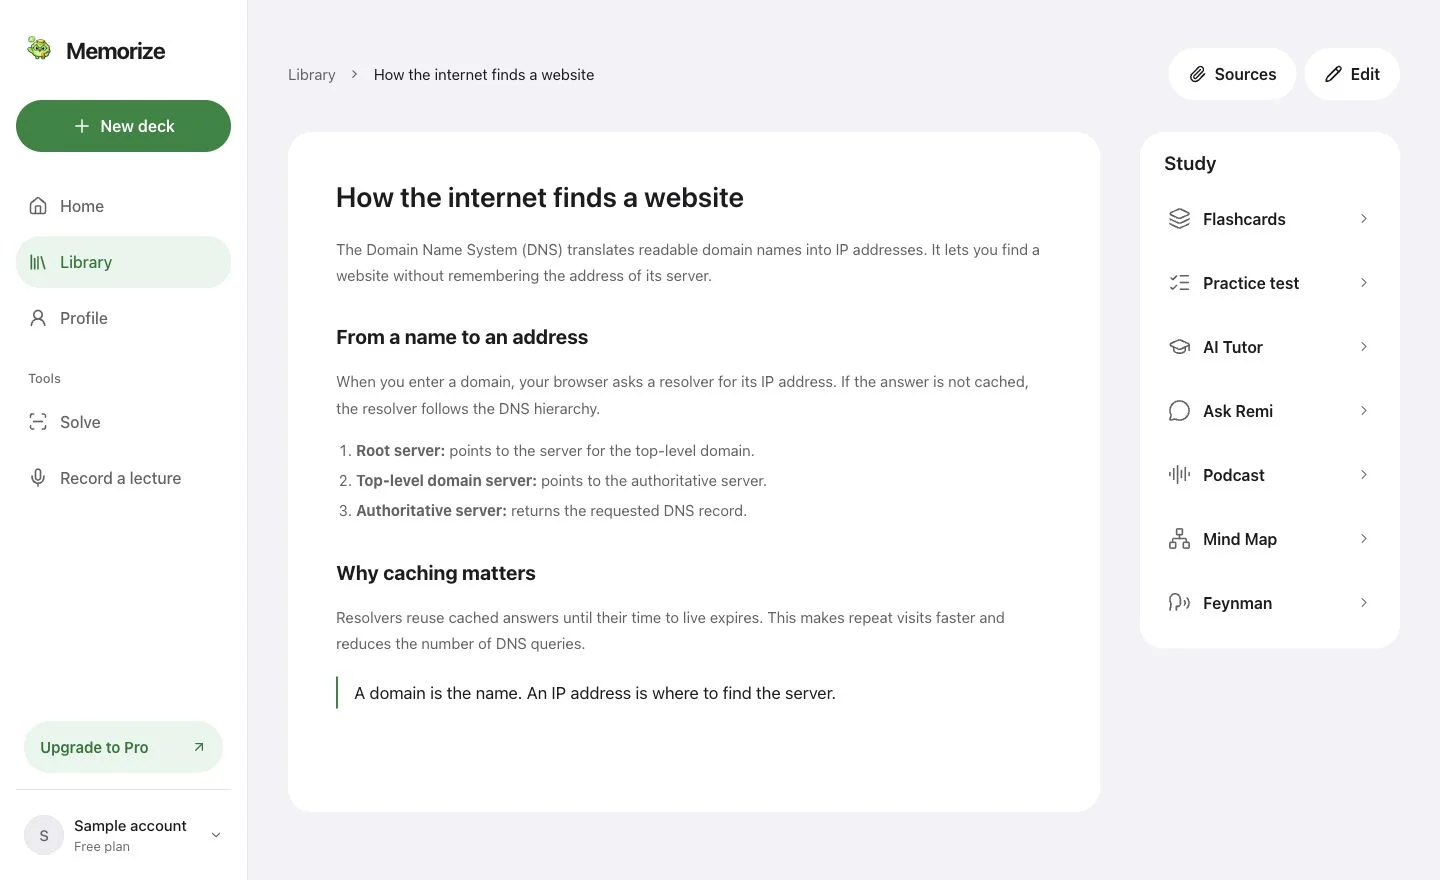Select the Solve scan icon
The height and width of the screenshot is (880, 1440).
pyautogui.click(x=38, y=422)
